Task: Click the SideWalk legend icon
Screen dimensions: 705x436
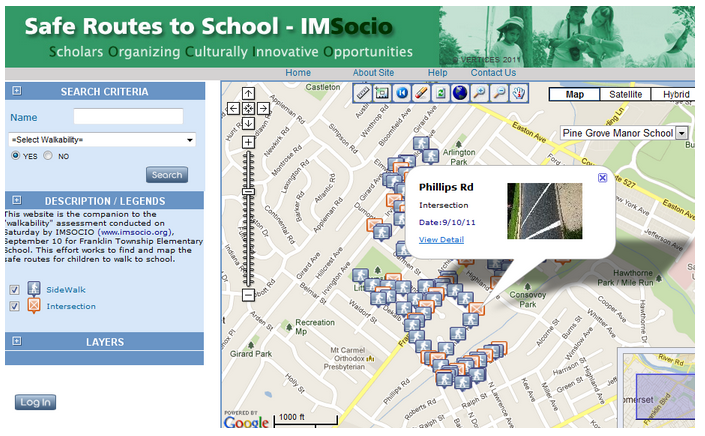Action: click(x=34, y=289)
